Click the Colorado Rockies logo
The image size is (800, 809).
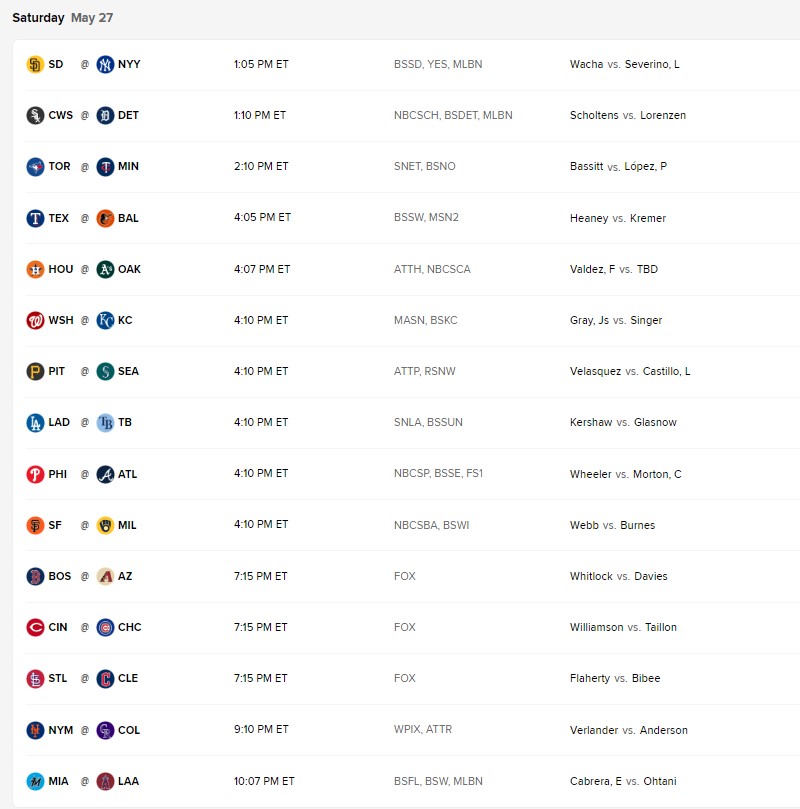tap(104, 730)
